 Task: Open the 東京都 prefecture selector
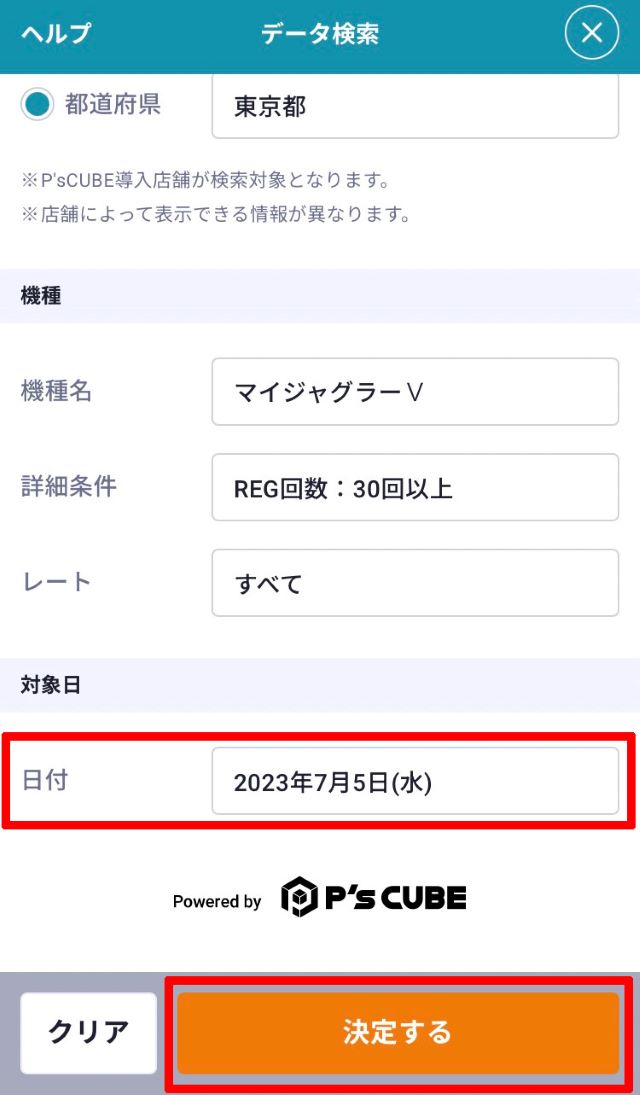[x=415, y=106]
